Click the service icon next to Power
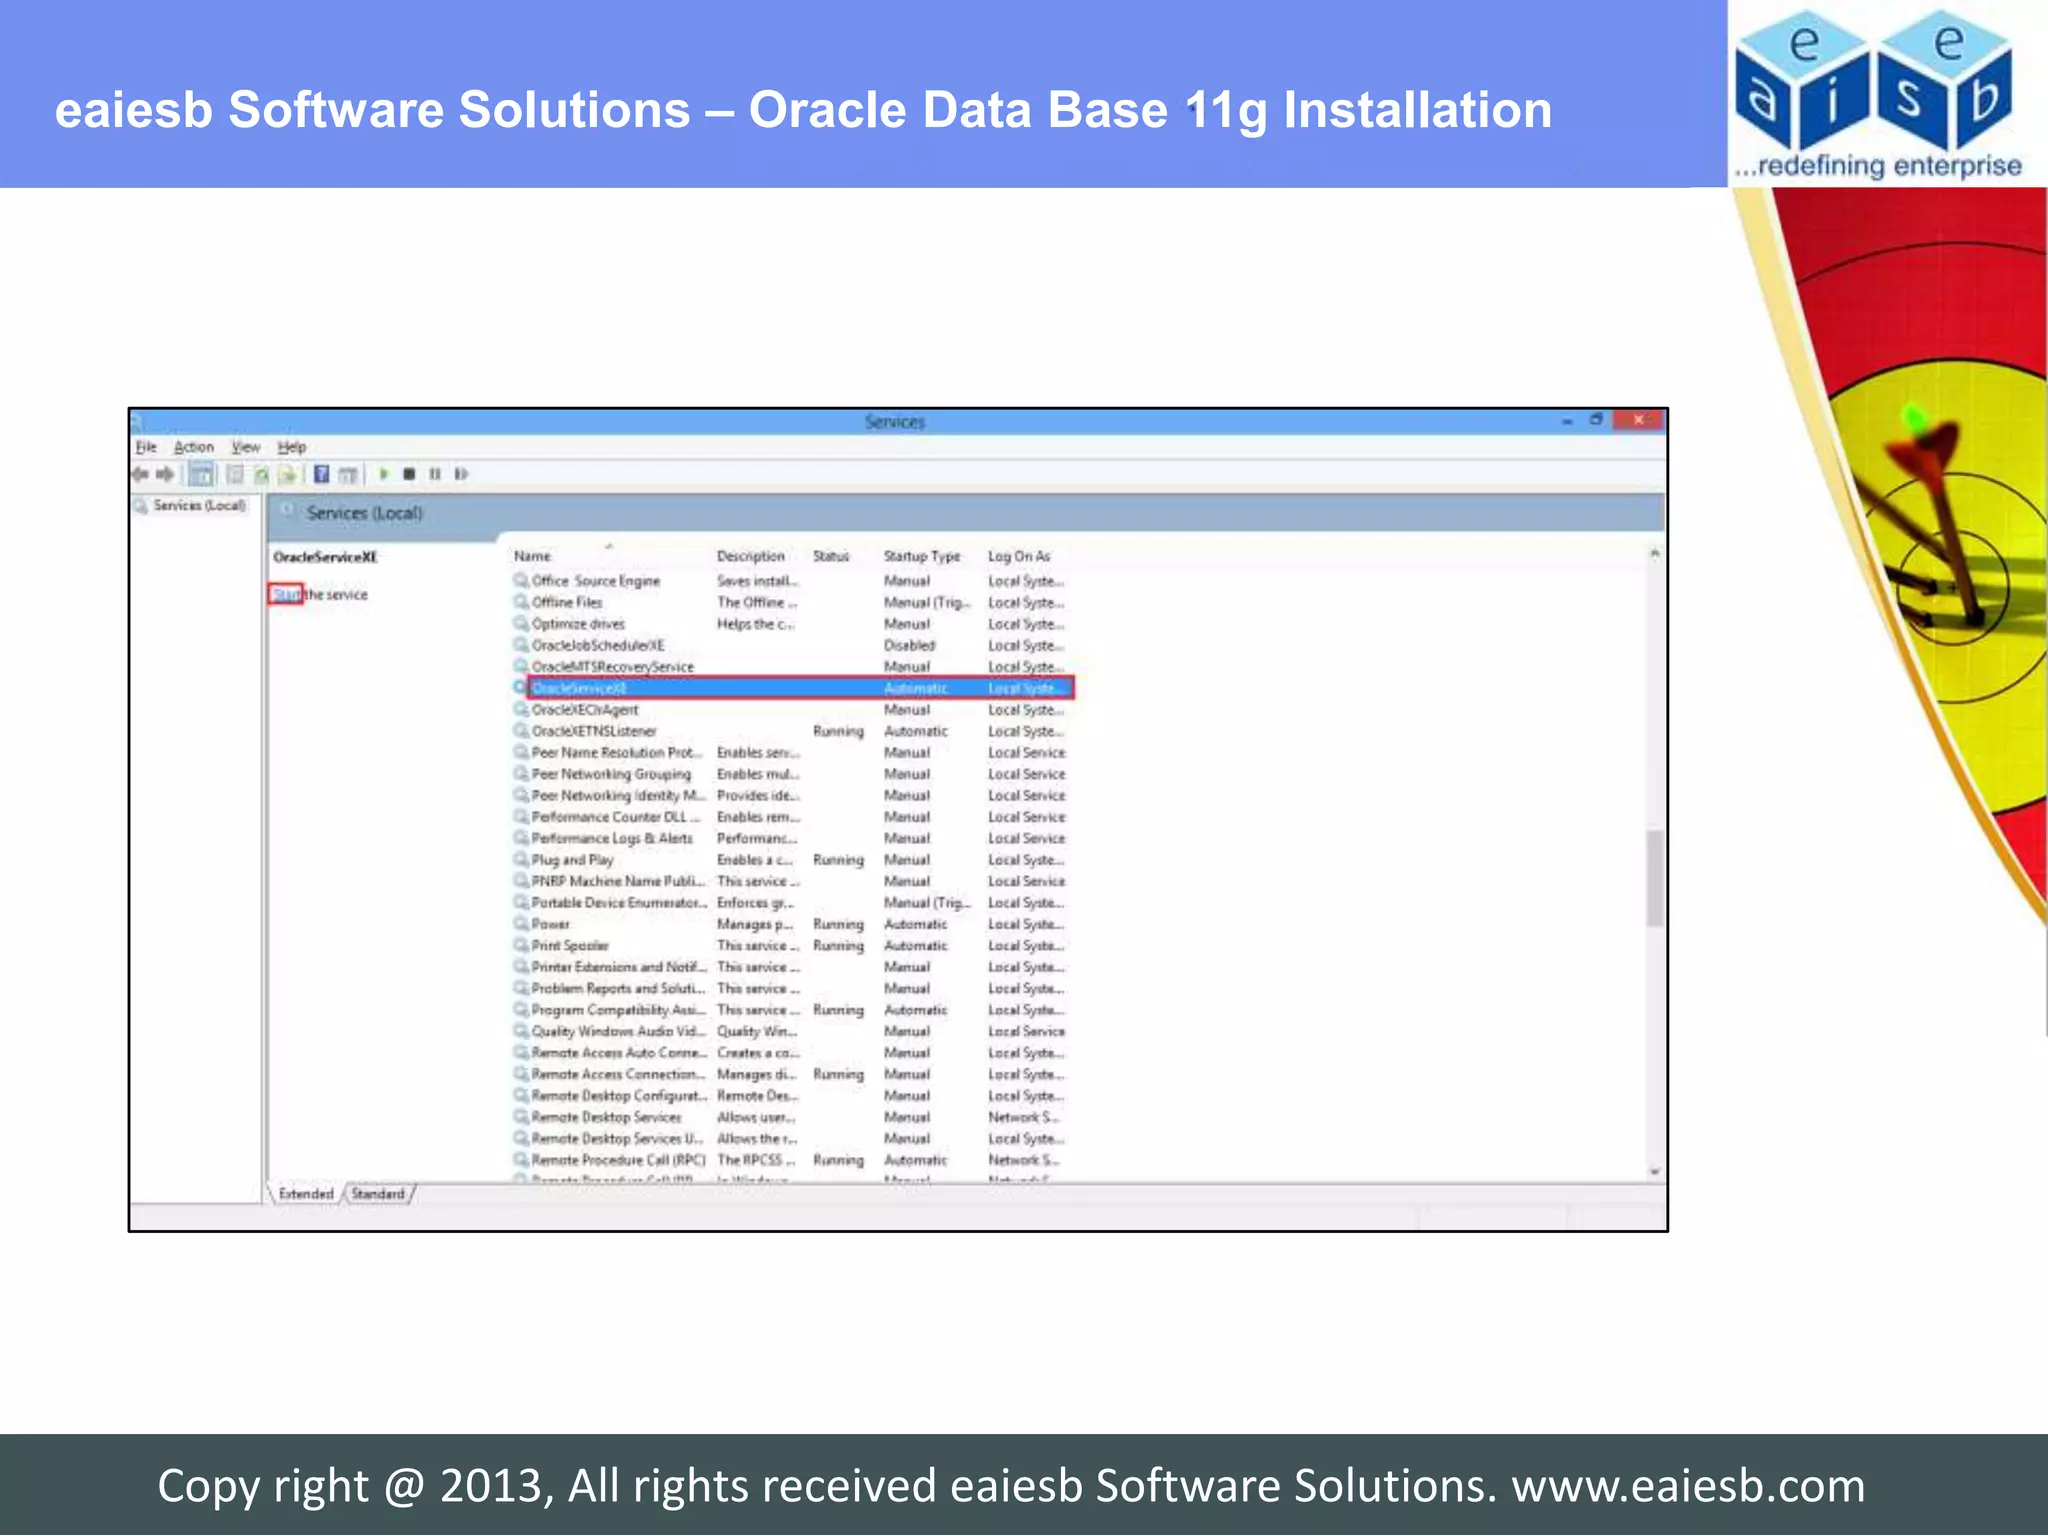Viewport: 2048px width, 1536px height. click(x=521, y=924)
